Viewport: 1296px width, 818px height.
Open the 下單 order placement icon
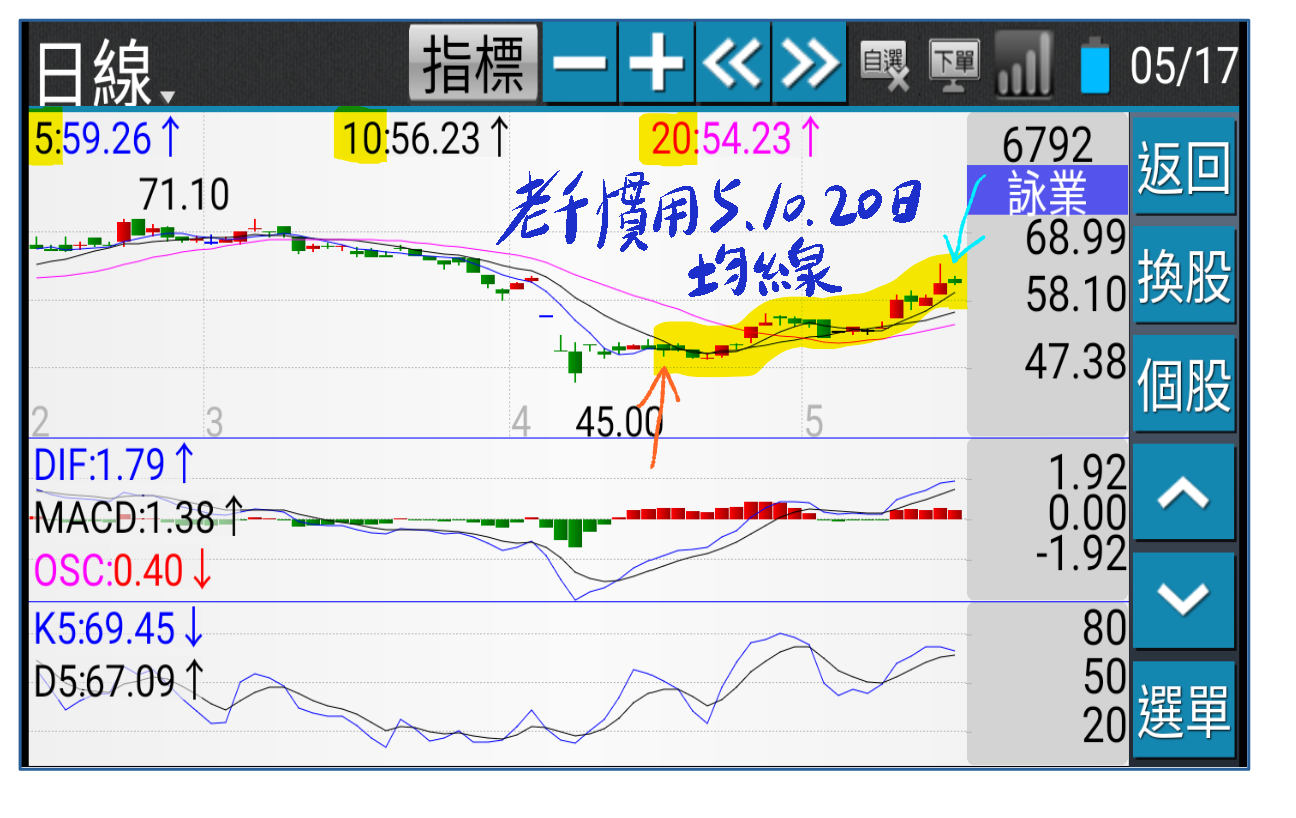pos(954,66)
